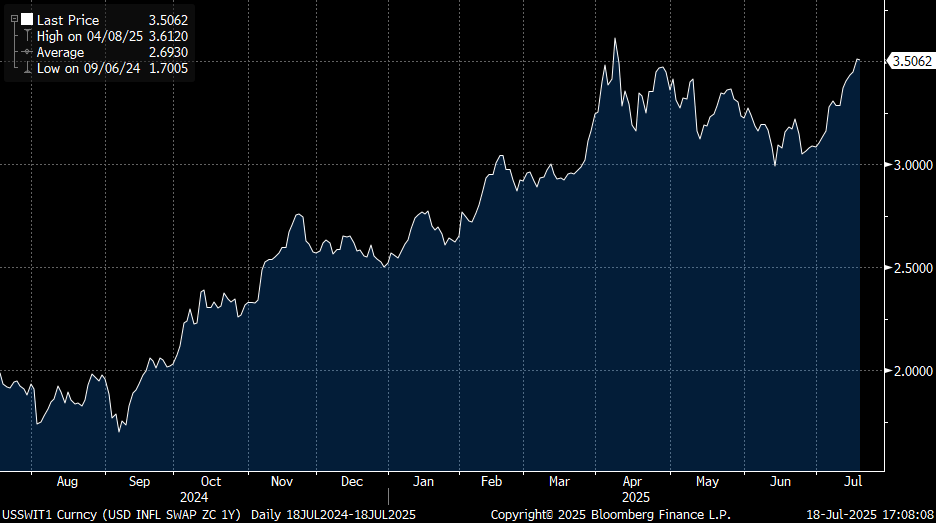Click the Low on 09/06/24 legend entry
Screen dimensions: 936x523
click(84, 68)
